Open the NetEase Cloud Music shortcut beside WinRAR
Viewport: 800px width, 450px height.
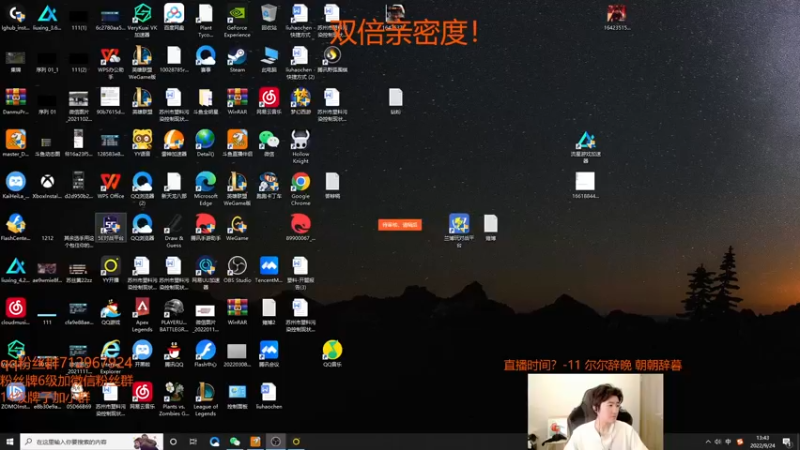point(269,101)
